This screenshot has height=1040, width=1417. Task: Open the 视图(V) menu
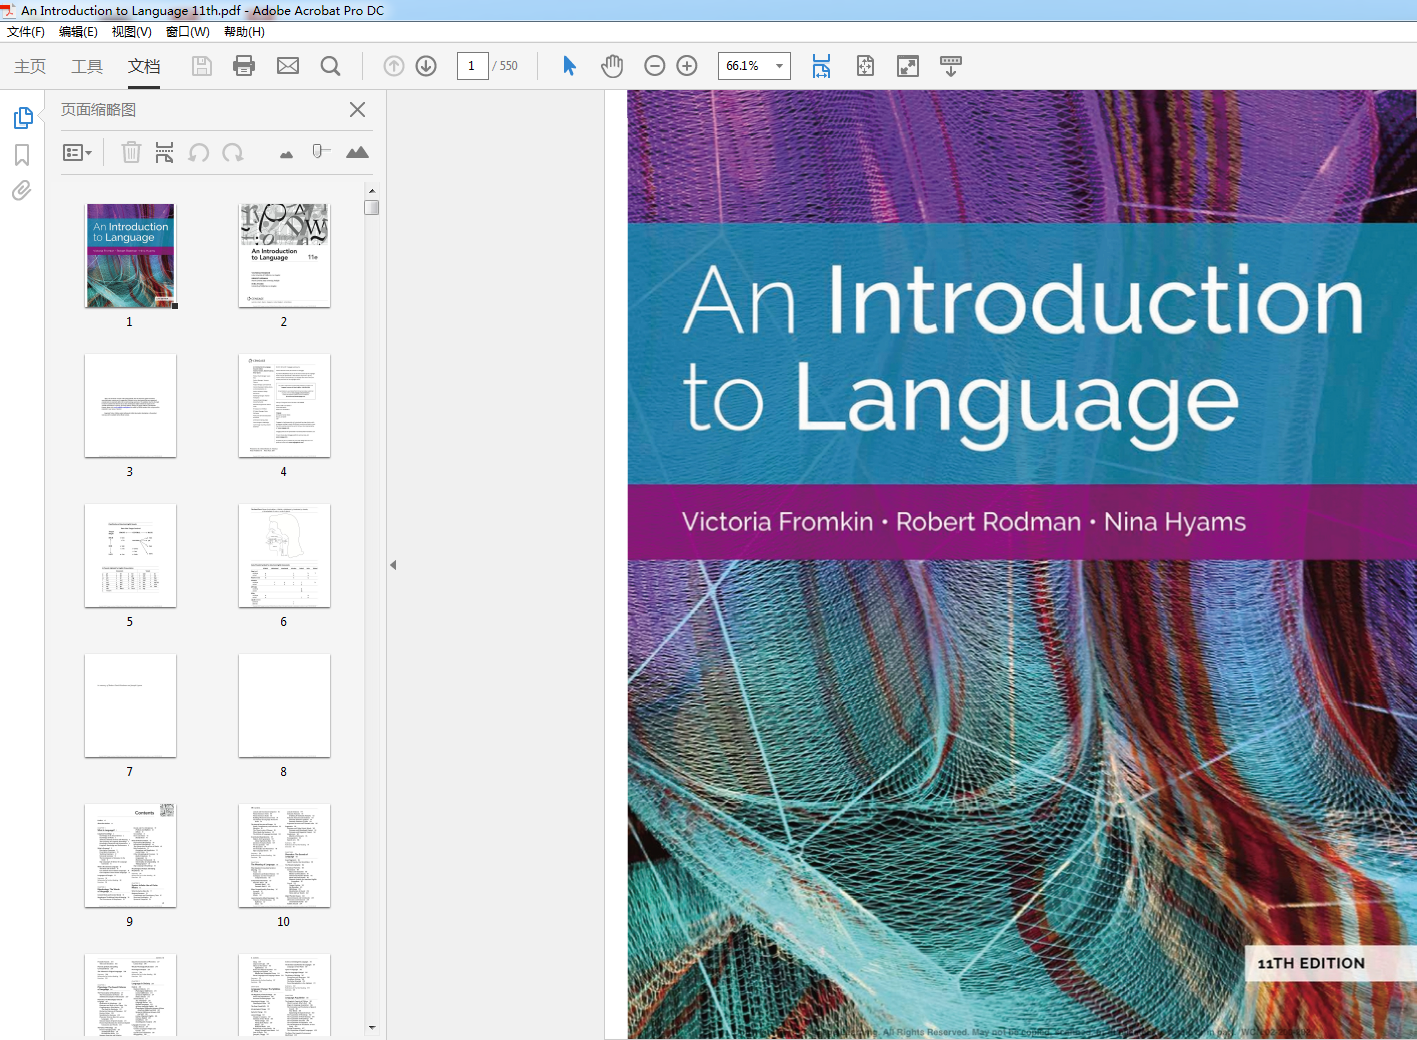pyautogui.click(x=131, y=32)
